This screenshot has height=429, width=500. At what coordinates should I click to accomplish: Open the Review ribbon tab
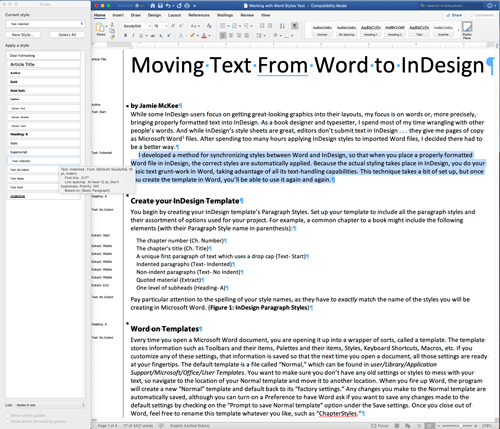coord(247,15)
